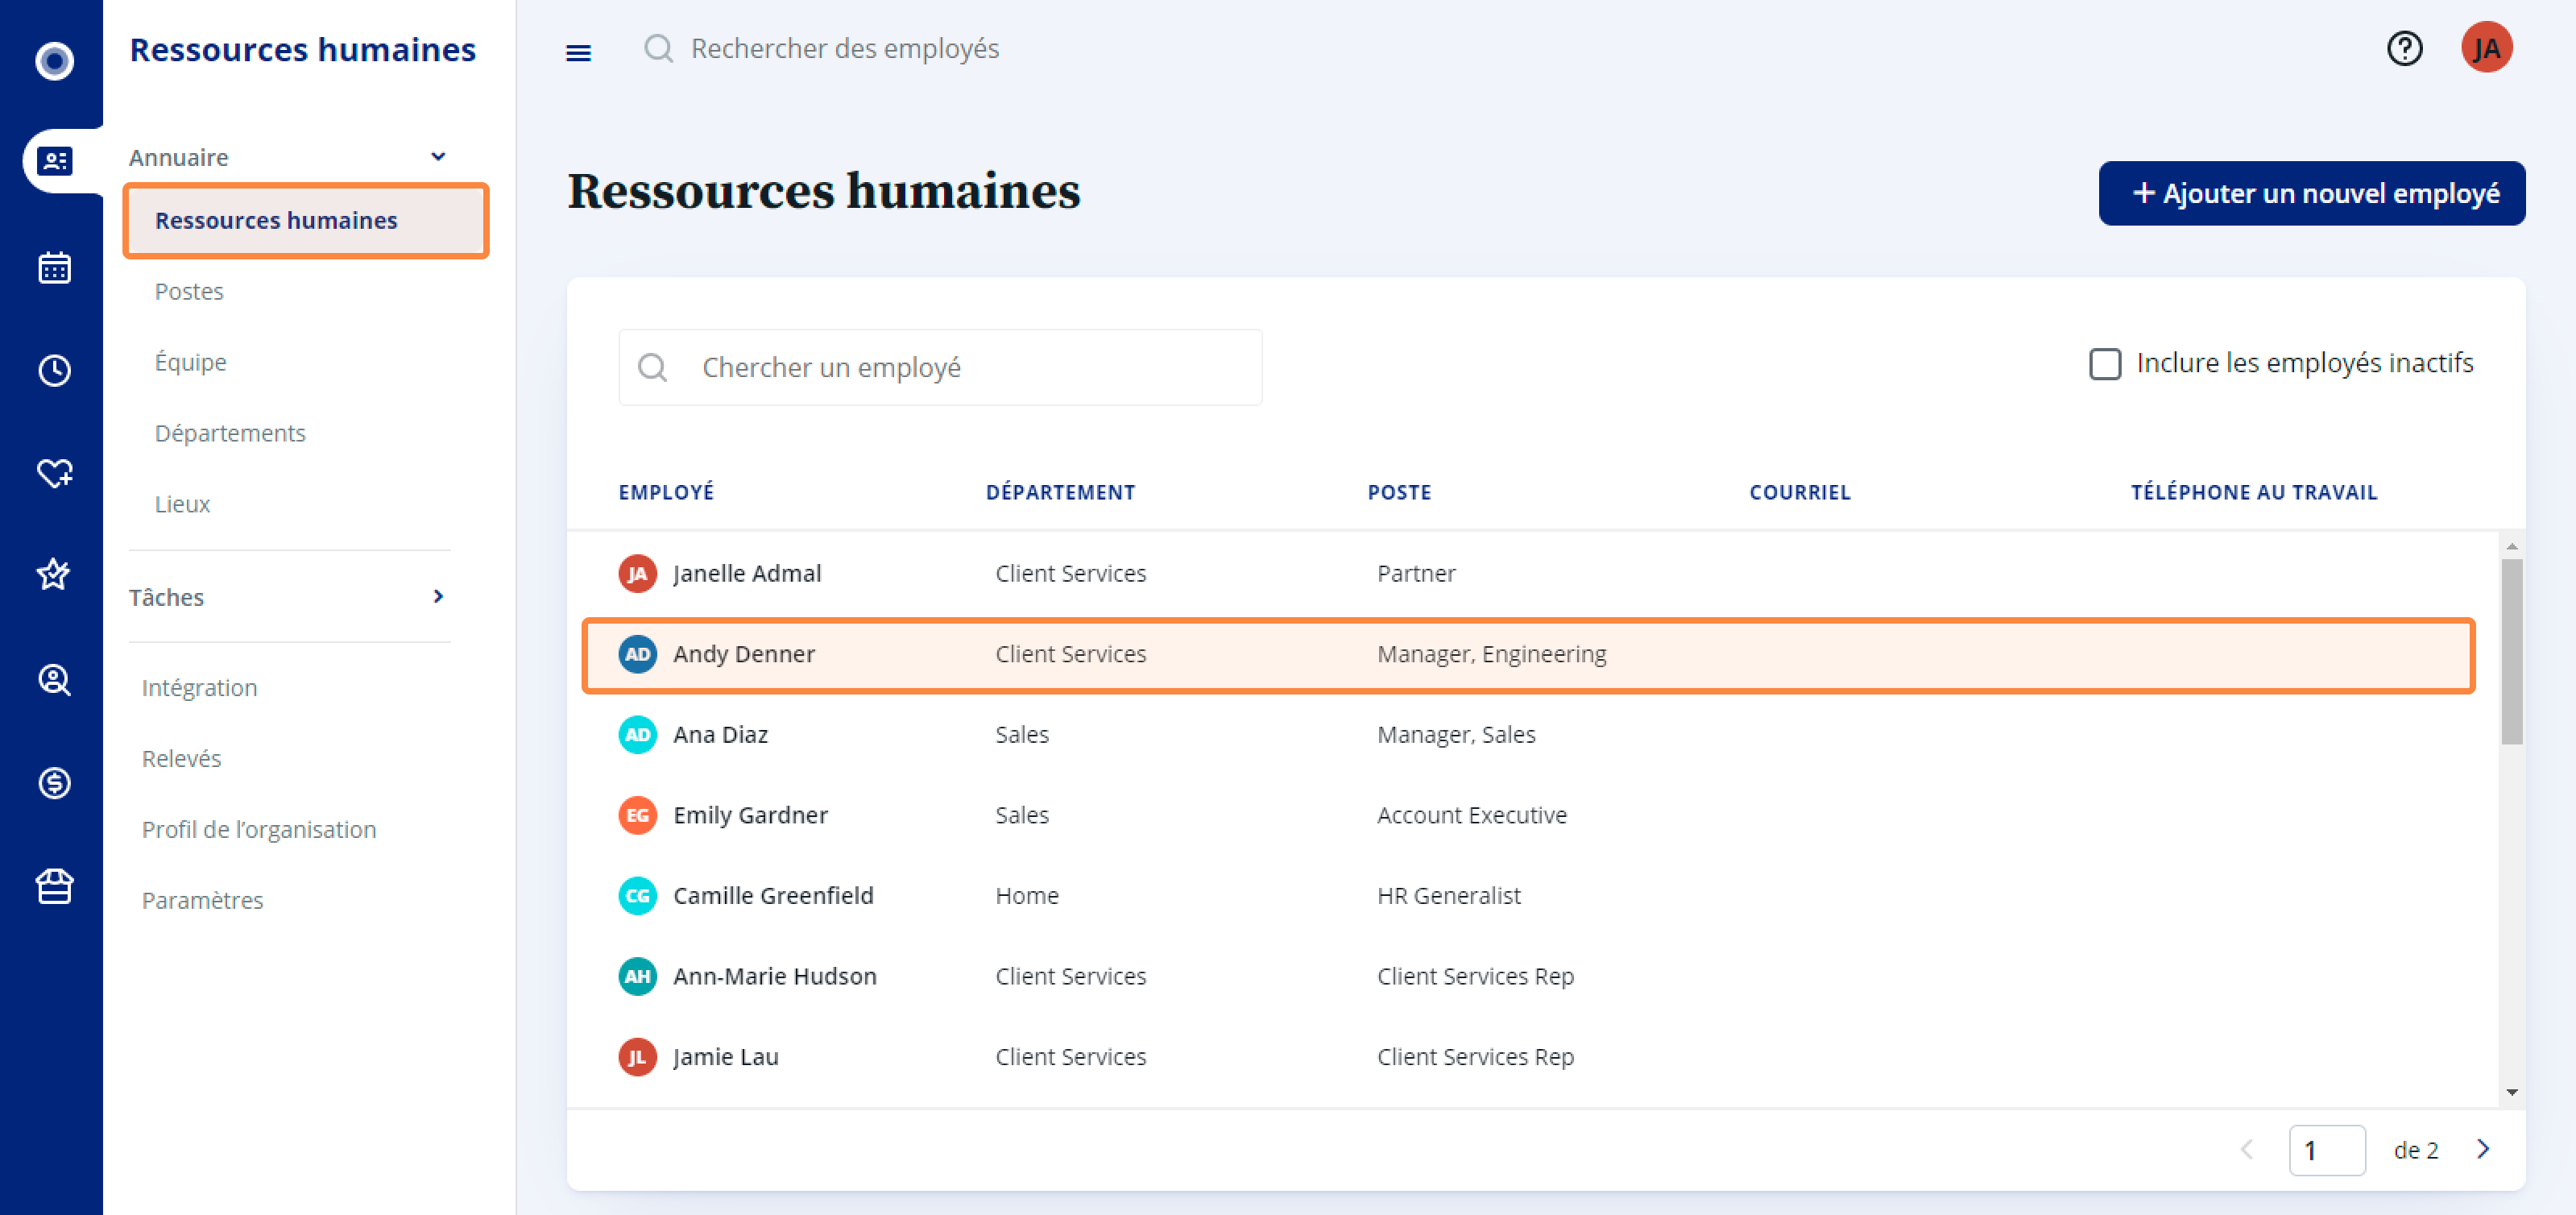Open Camille Greenfield's name
The width and height of the screenshot is (2576, 1215).
click(x=773, y=896)
